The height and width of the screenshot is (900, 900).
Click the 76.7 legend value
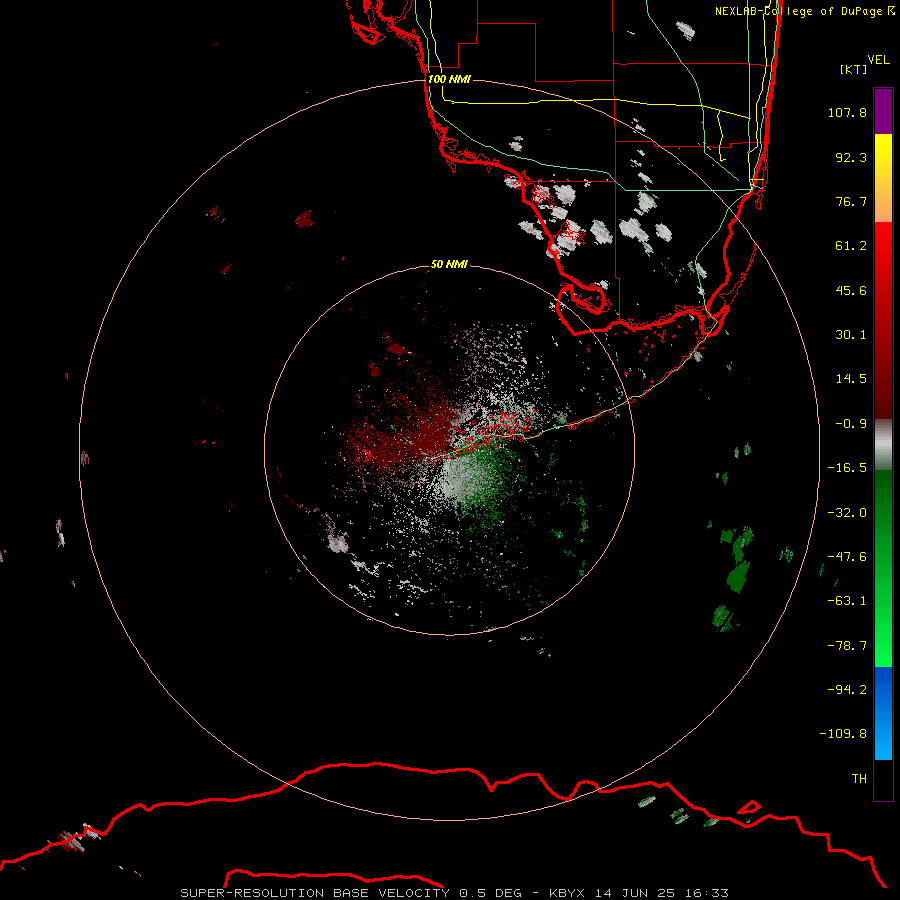[851, 201]
